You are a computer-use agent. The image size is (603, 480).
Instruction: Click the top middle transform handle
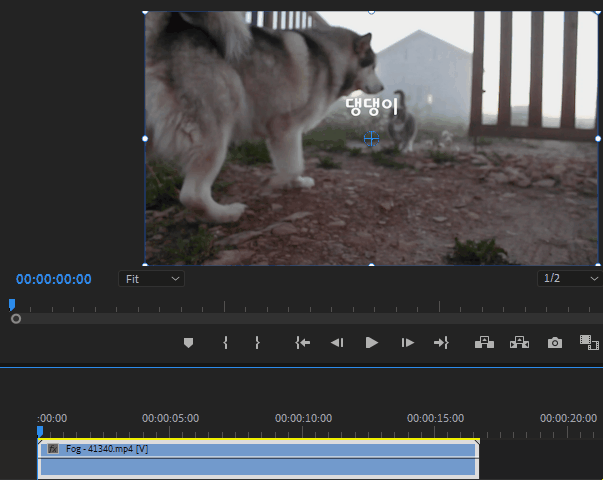[371, 12]
